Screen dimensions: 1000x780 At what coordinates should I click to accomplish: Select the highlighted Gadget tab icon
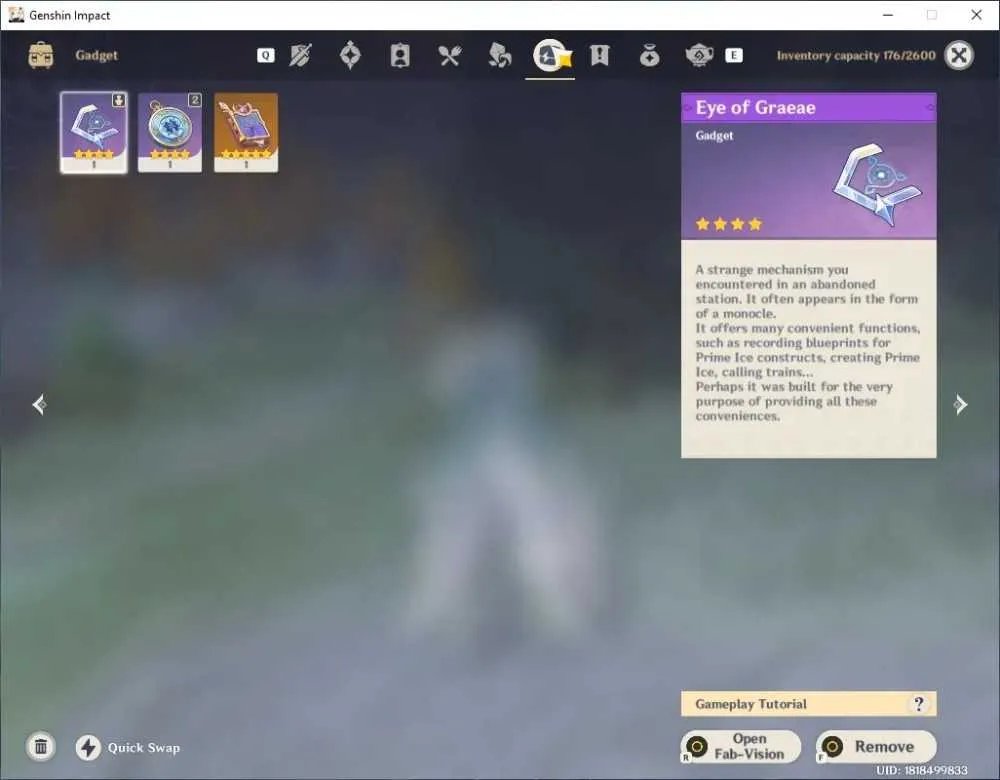[x=550, y=55]
